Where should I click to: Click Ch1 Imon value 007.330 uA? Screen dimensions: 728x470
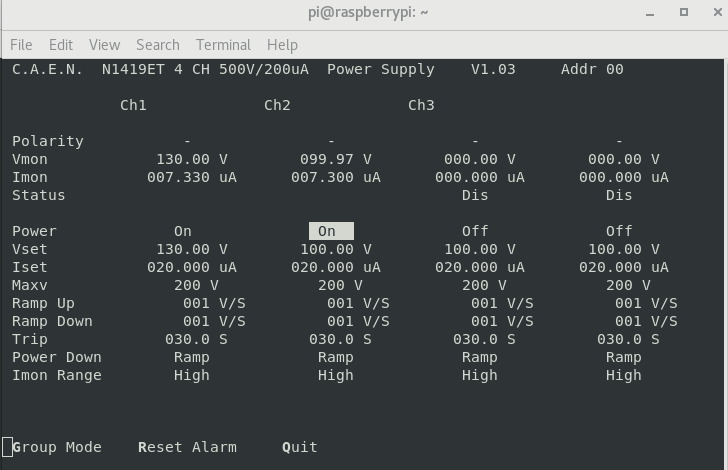pyautogui.click(x=192, y=177)
